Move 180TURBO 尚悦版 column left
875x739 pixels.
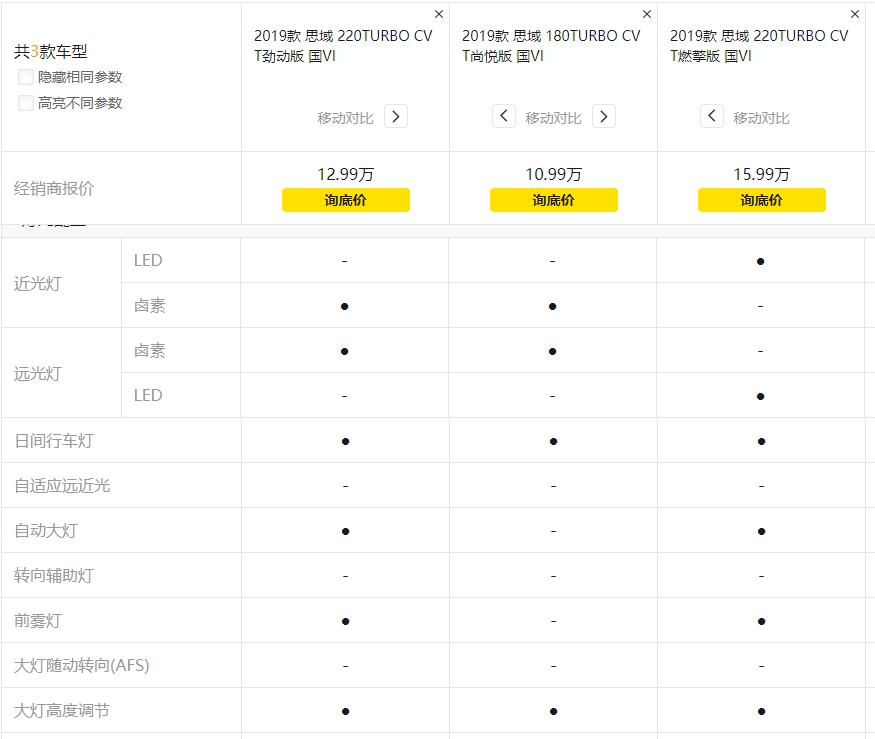(504, 117)
